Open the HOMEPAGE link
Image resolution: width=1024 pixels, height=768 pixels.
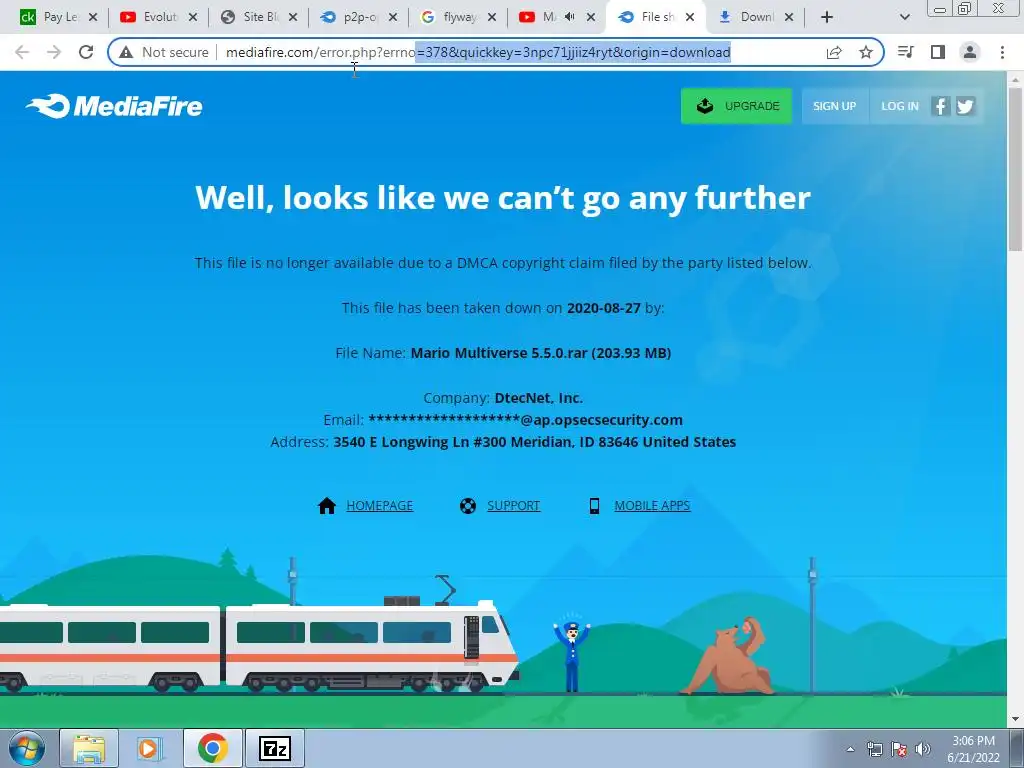point(379,505)
